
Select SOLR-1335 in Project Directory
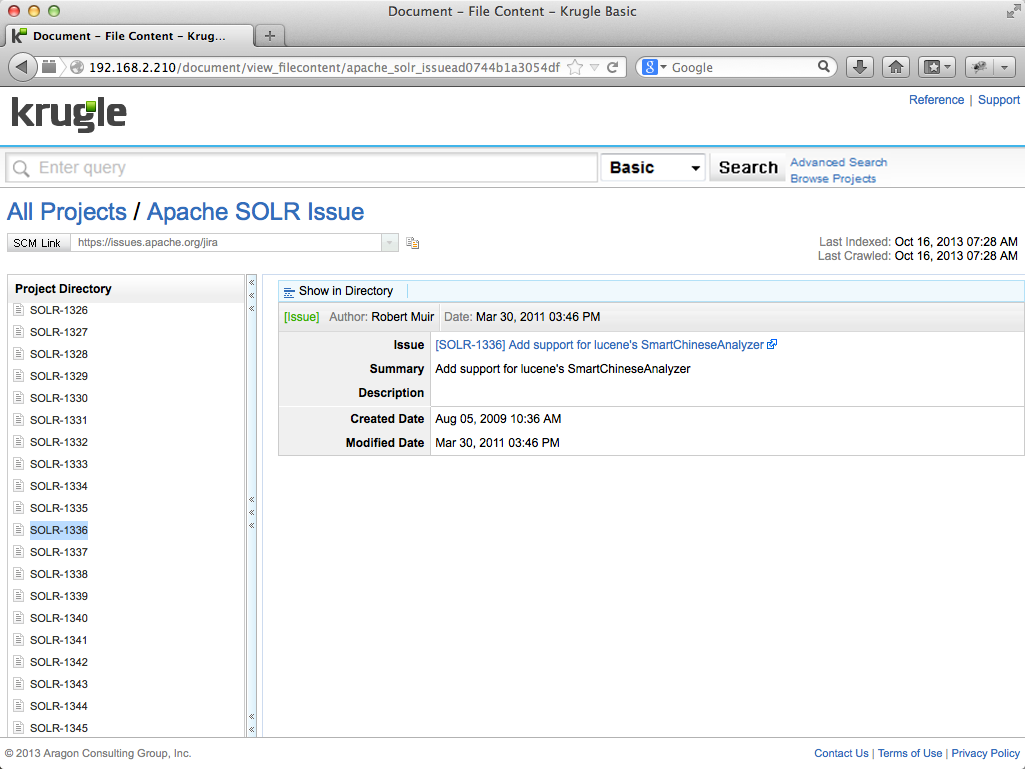59,508
